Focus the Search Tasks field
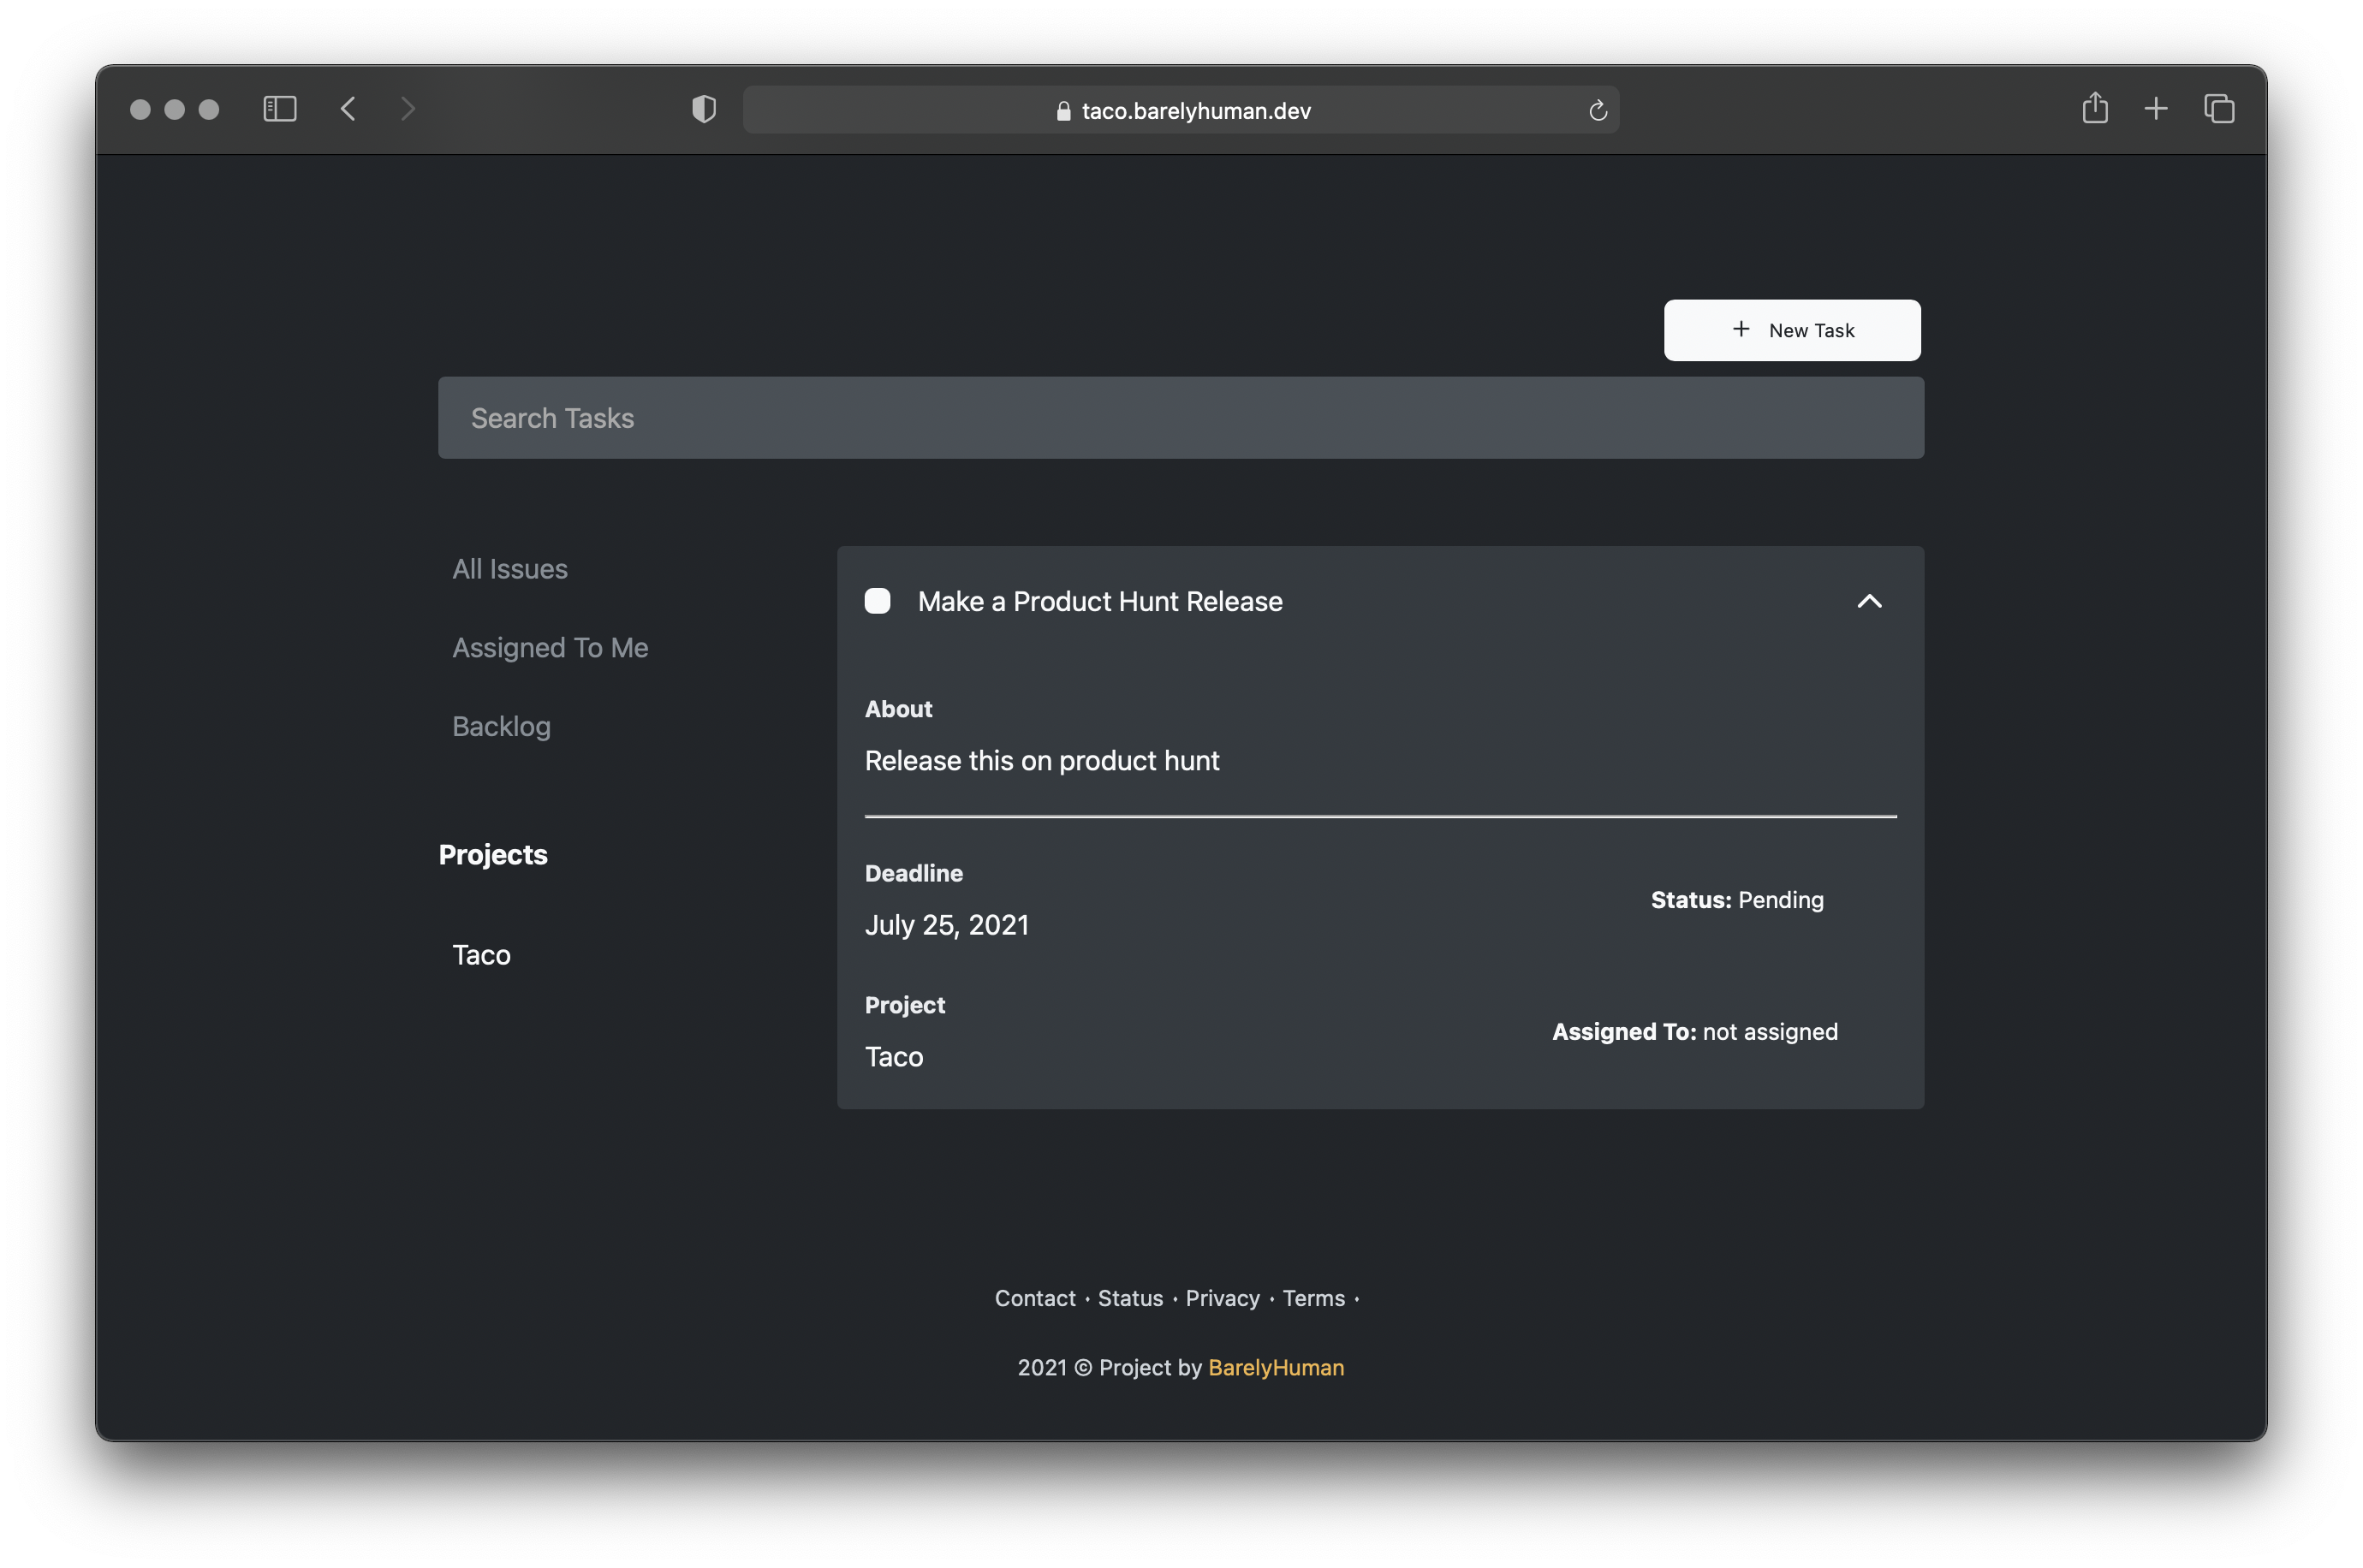This screenshot has width=2363, height=1568. (1180, 418)
